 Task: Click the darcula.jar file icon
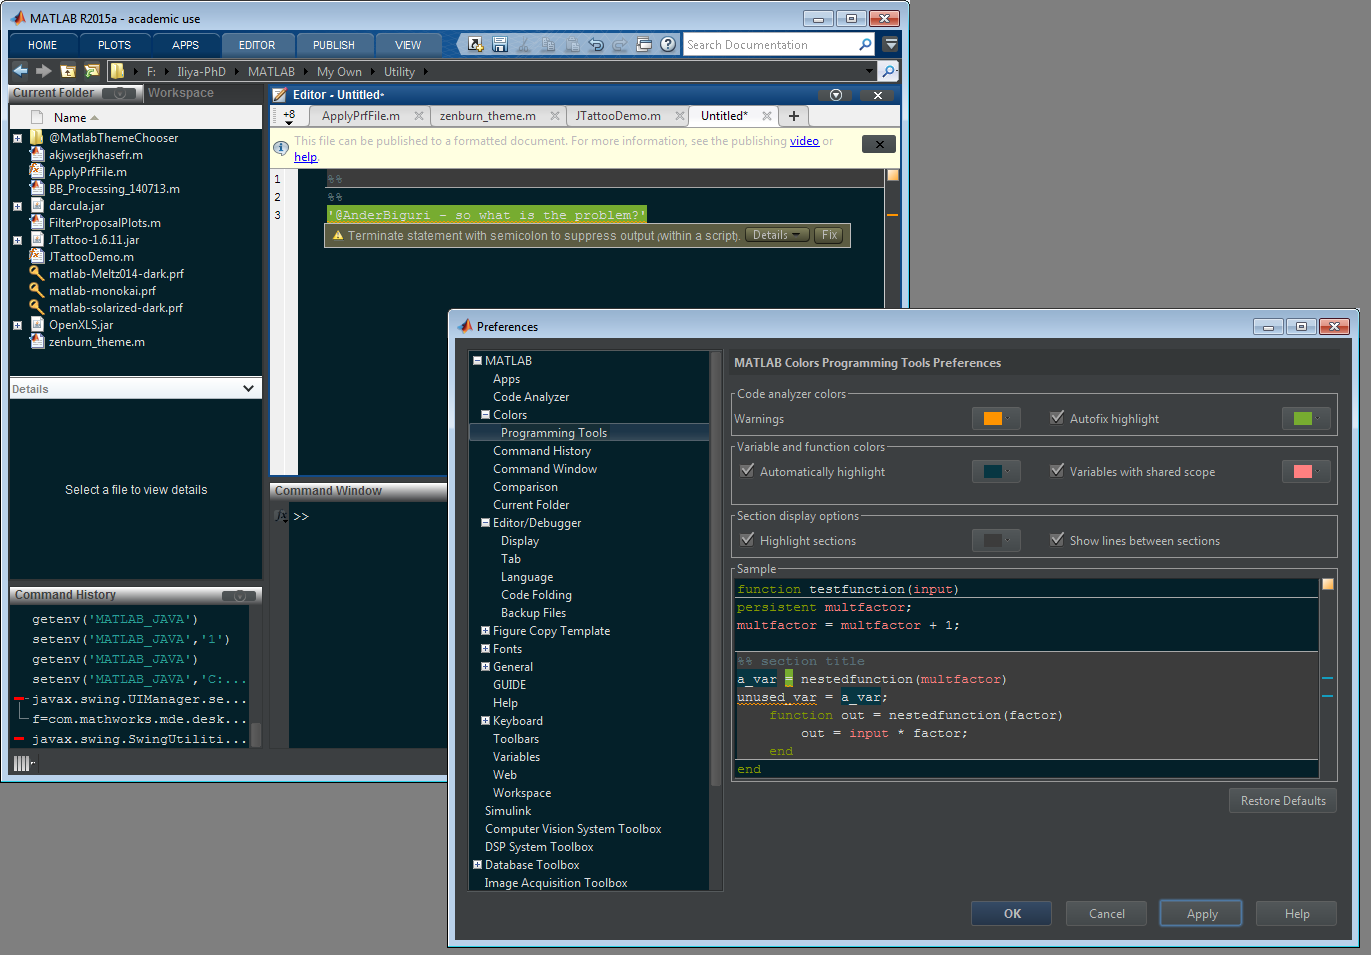click(37, 205)
